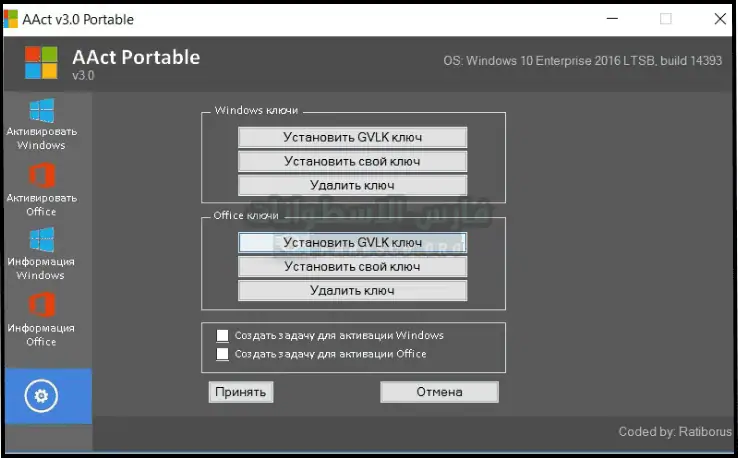Toggle Создать задачу для активации Office checkbox
This screenshot has width=738, height=458.
click(x=223, y=354)
